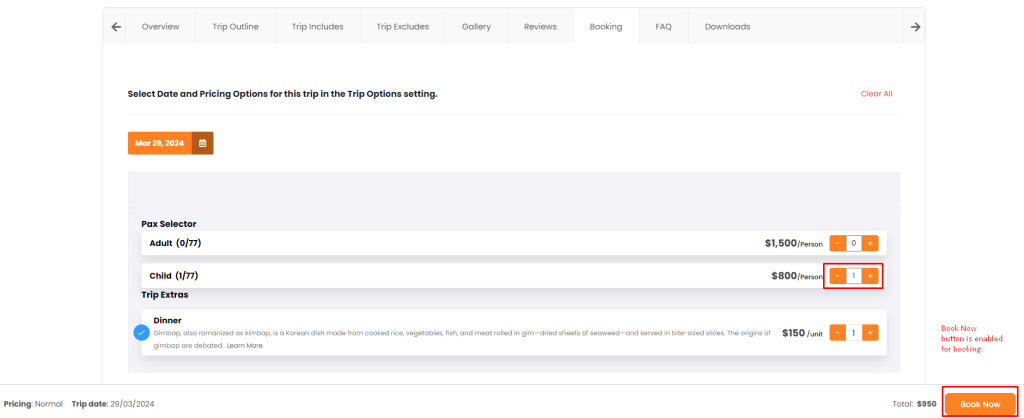Switch to the Overview tab
Screen dimensions: 1024x418
click(x=160, y=27)
